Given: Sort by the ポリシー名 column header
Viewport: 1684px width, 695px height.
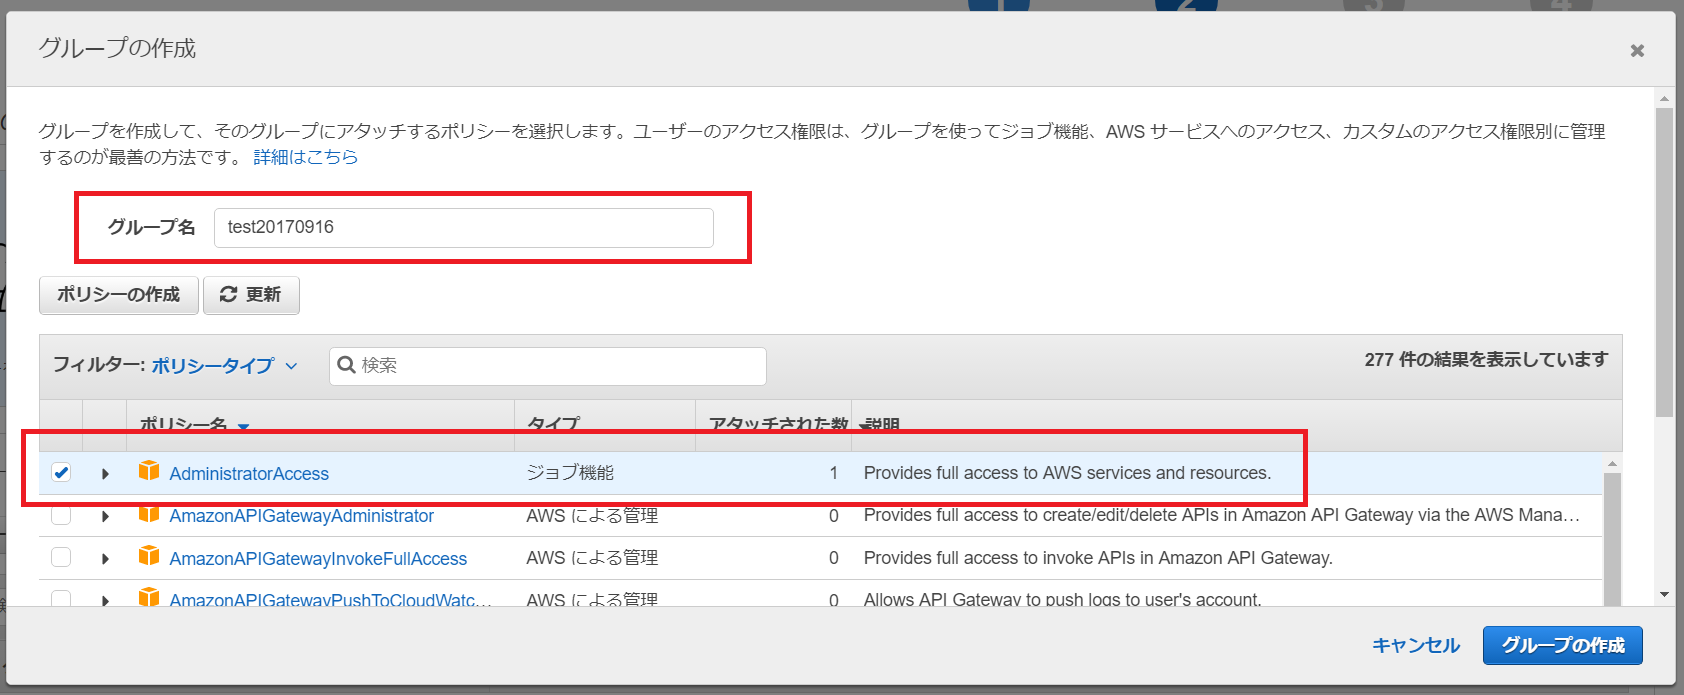Looking at the screenshot, I should coord(194,425).
